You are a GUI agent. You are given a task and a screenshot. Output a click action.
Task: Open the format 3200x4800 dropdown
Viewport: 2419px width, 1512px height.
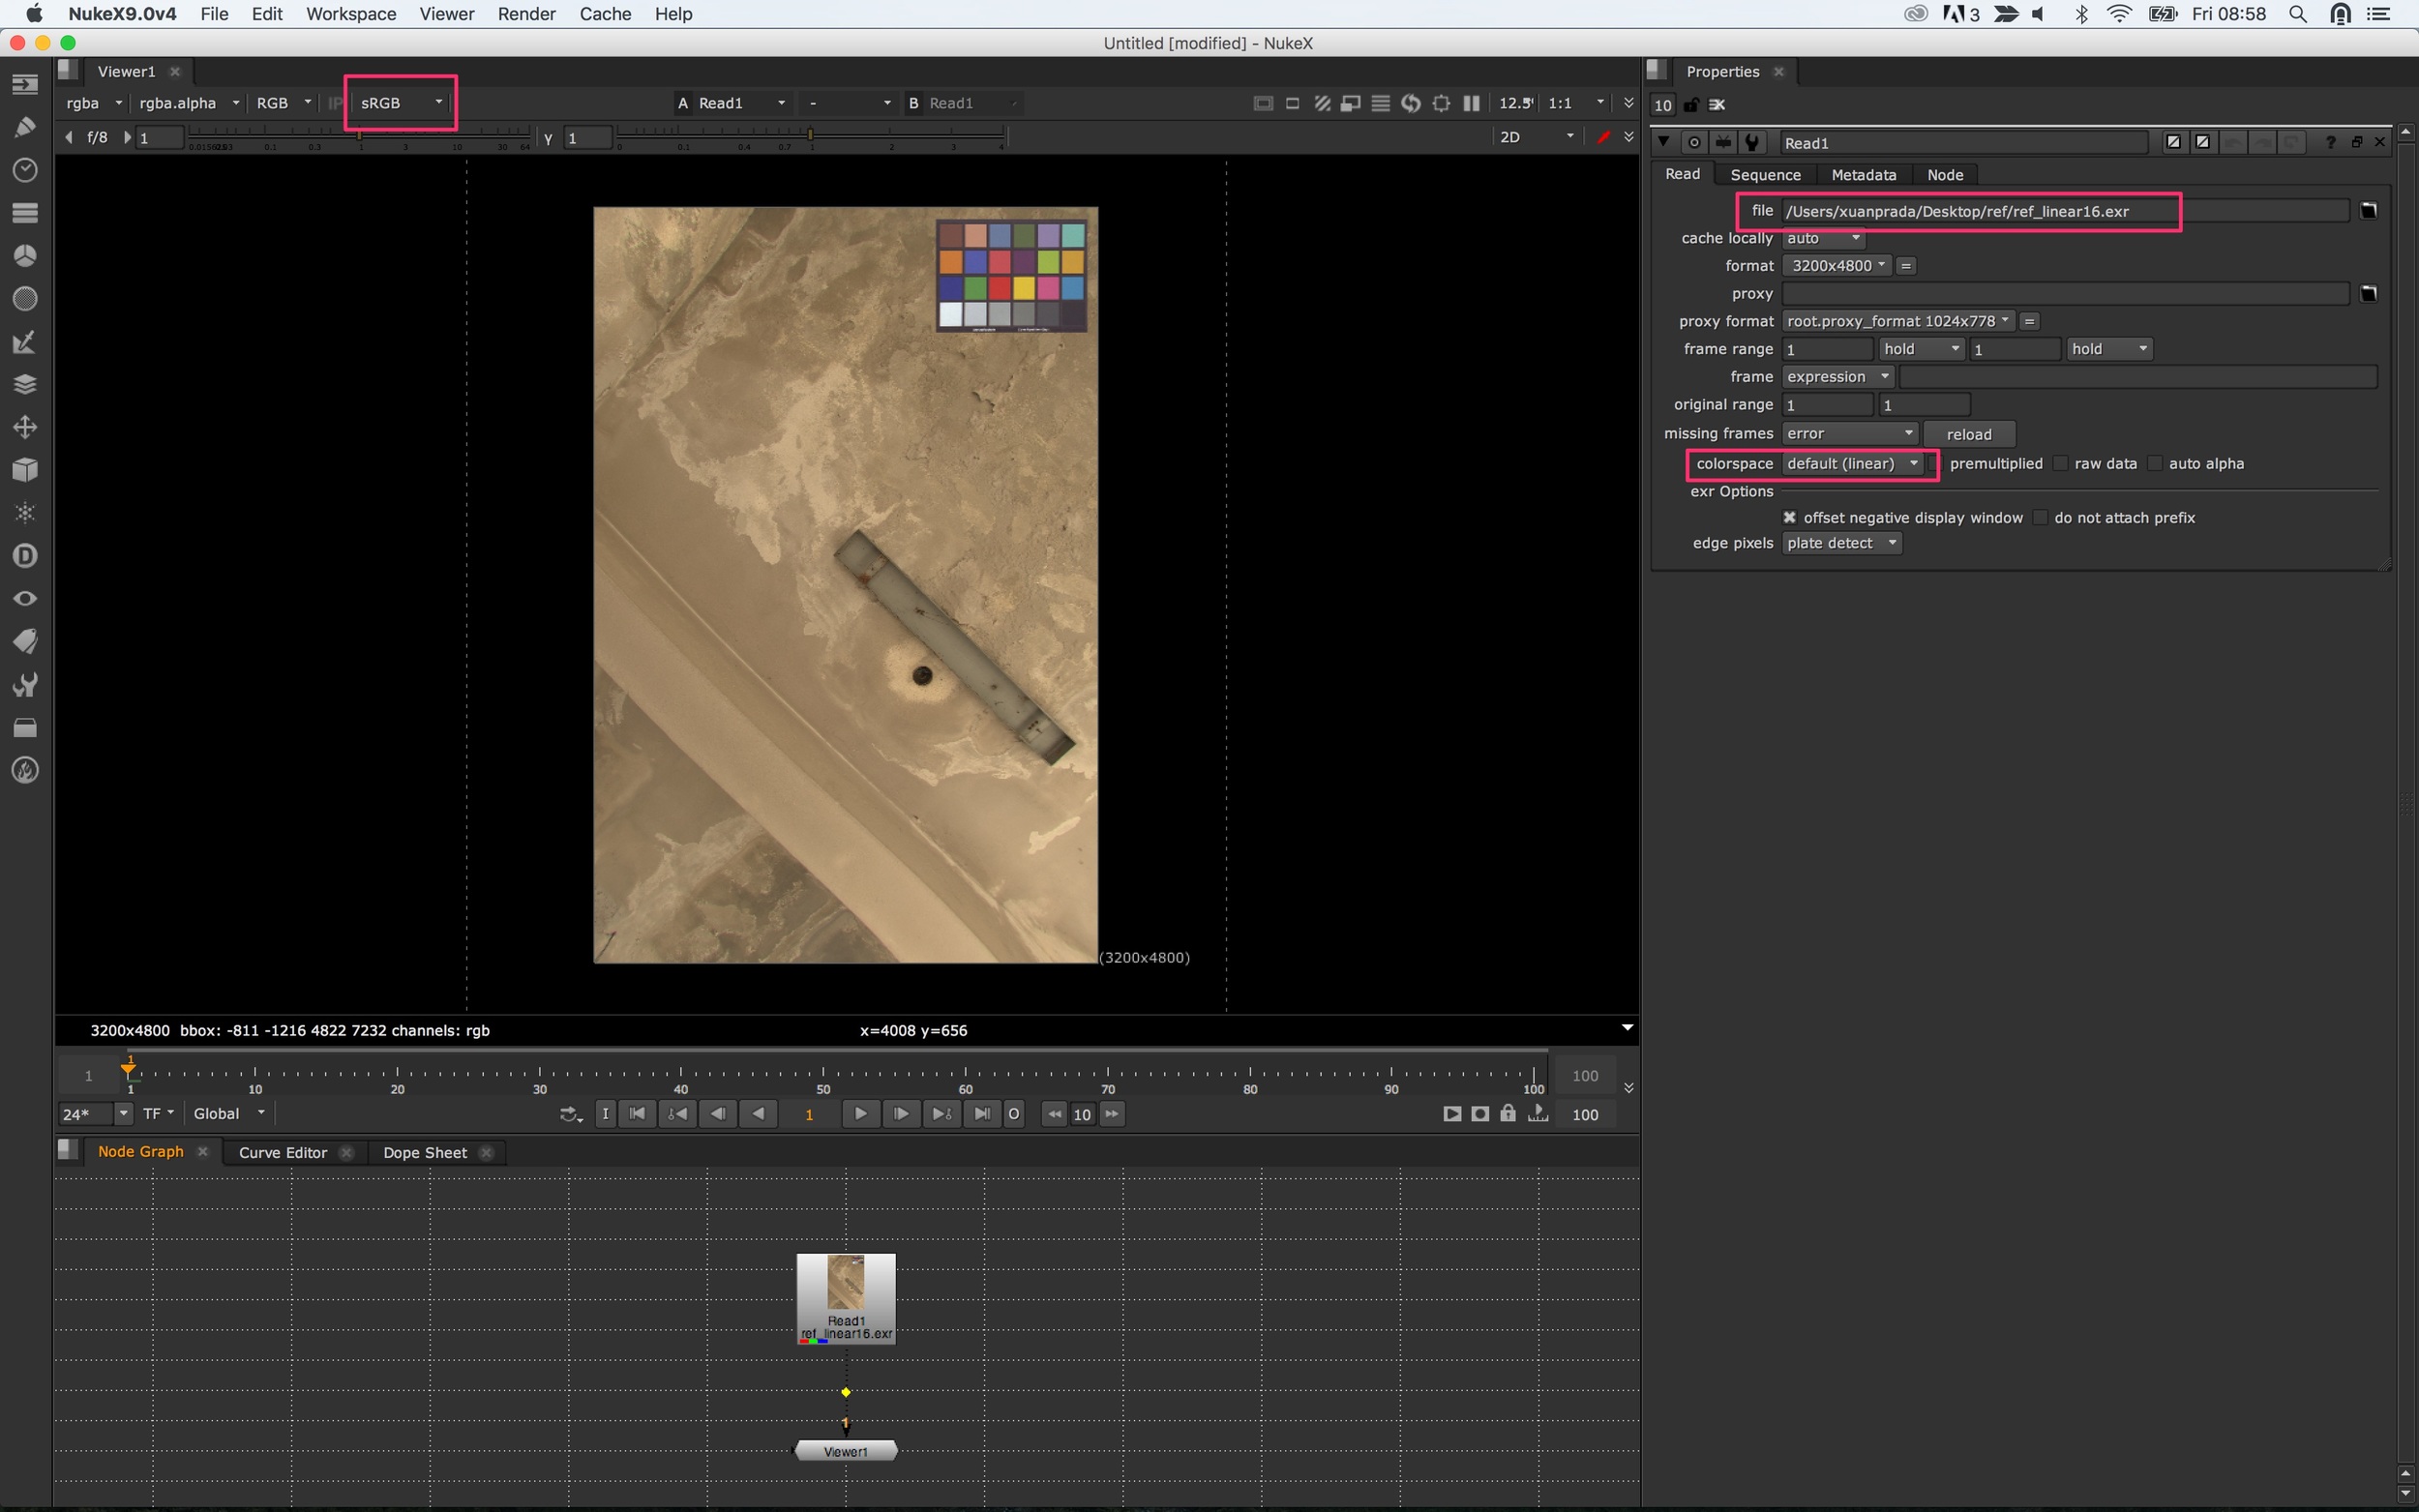click(1836, 265)
